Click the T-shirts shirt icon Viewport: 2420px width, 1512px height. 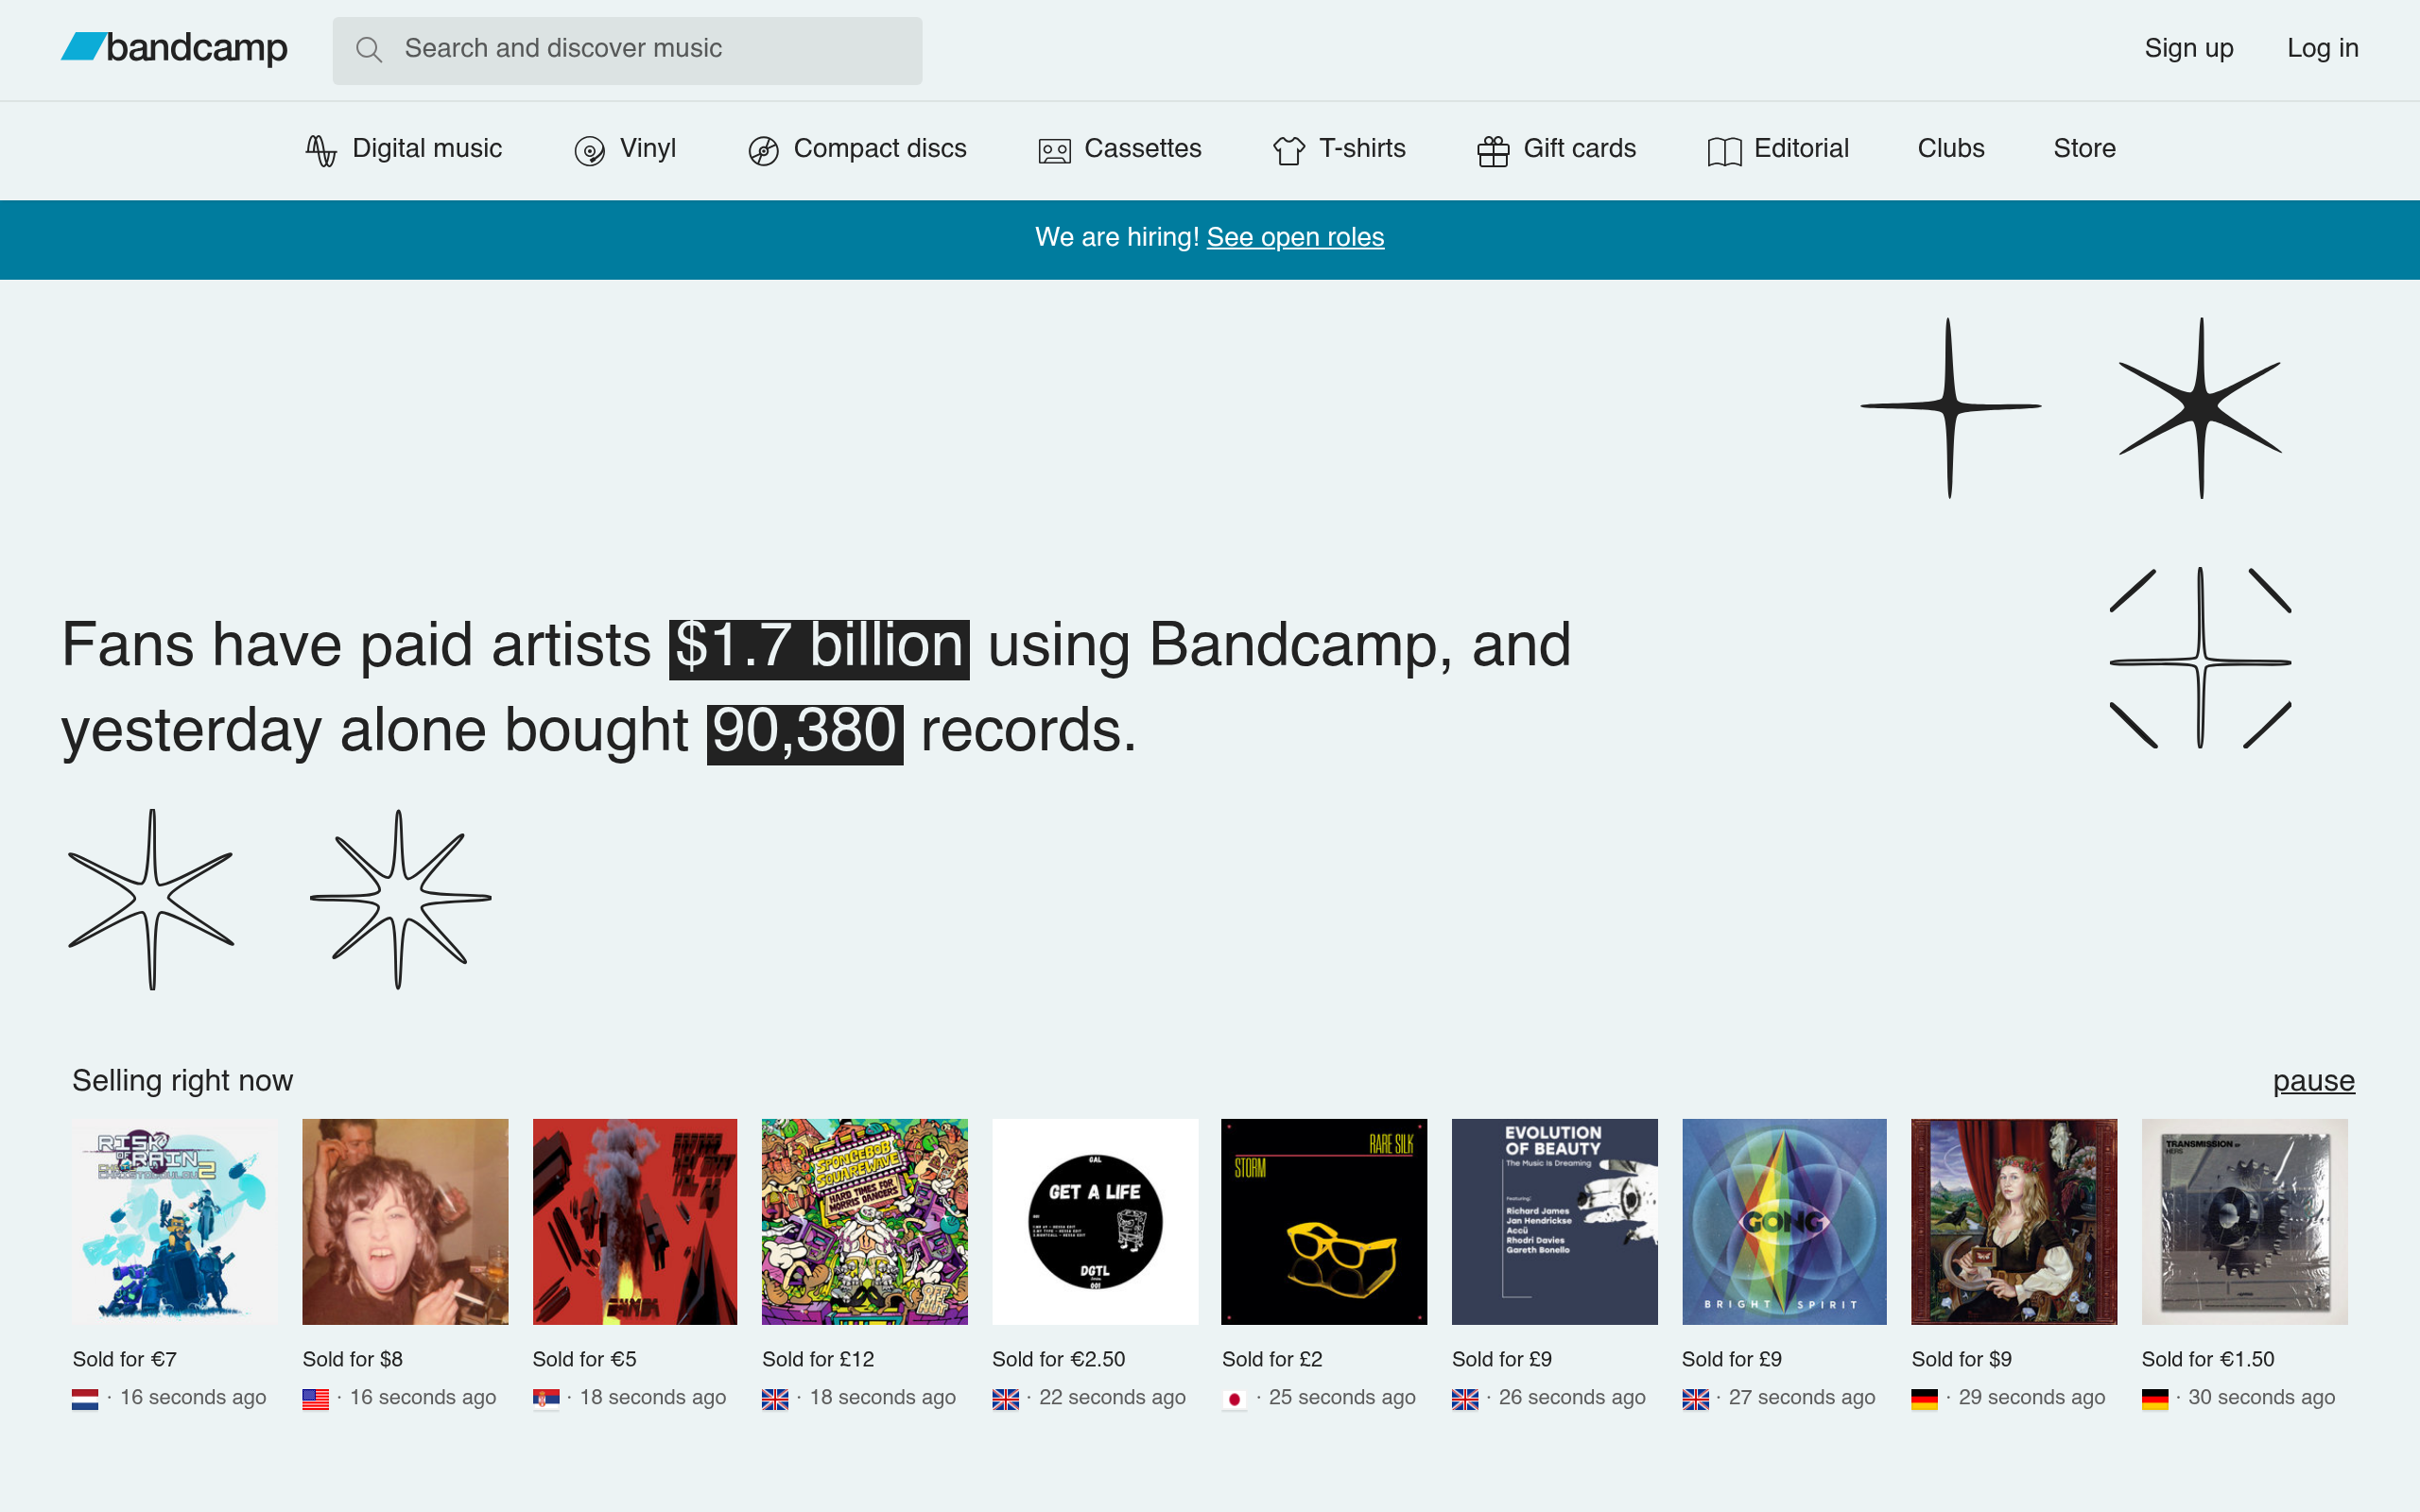pos(1288,151)
